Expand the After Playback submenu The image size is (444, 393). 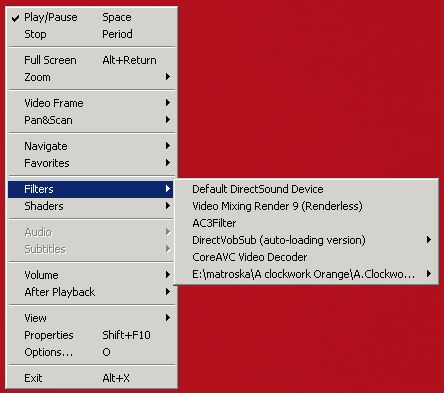click(91, 292)
